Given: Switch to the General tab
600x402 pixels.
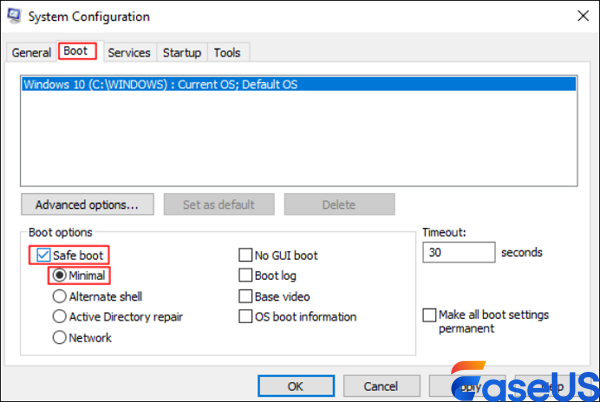Looking at the screenshot, I should [x=31, y=52].
